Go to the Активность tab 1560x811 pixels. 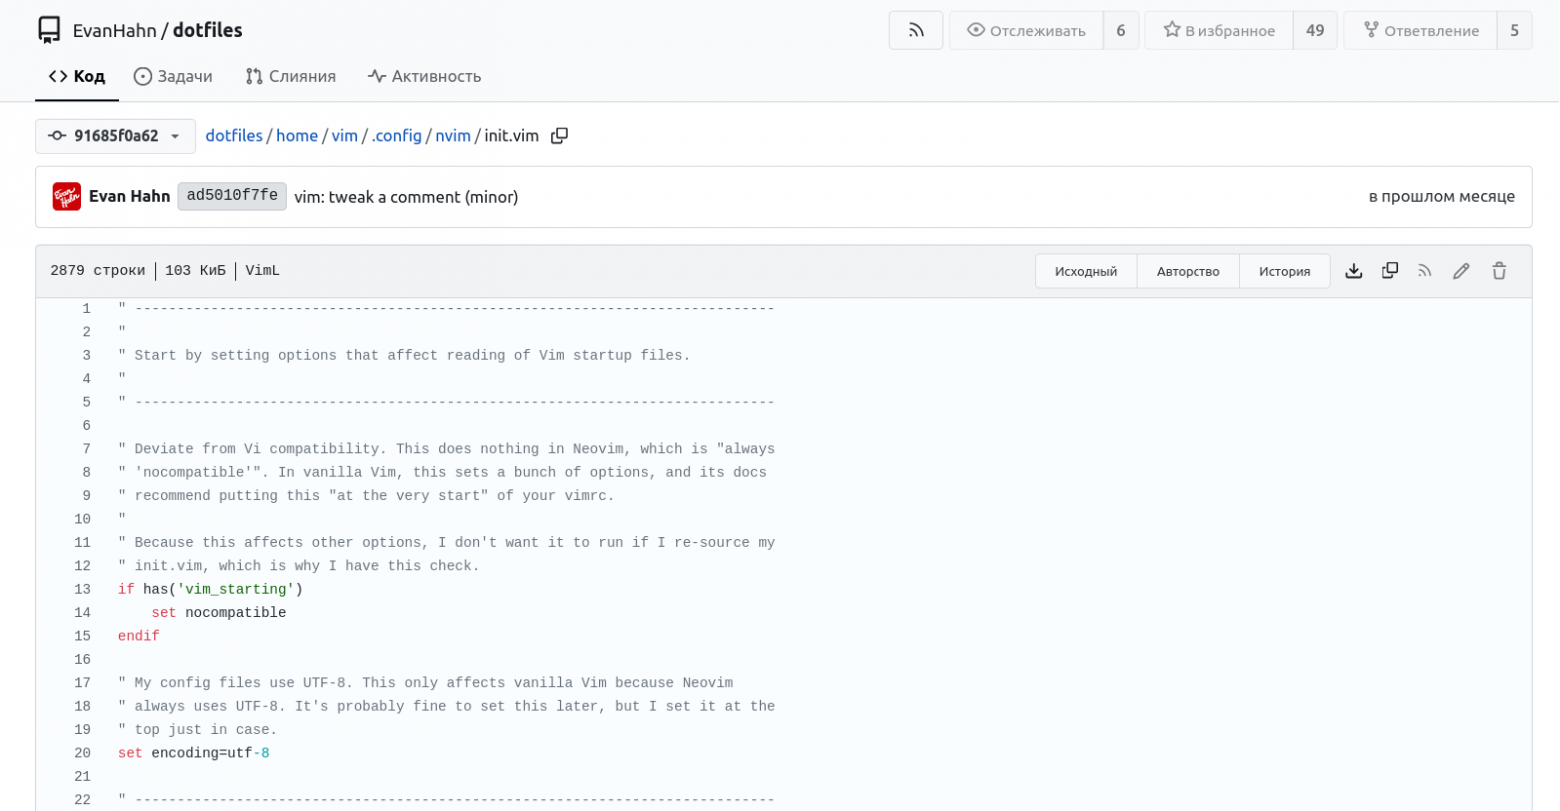tap(424, 76)
